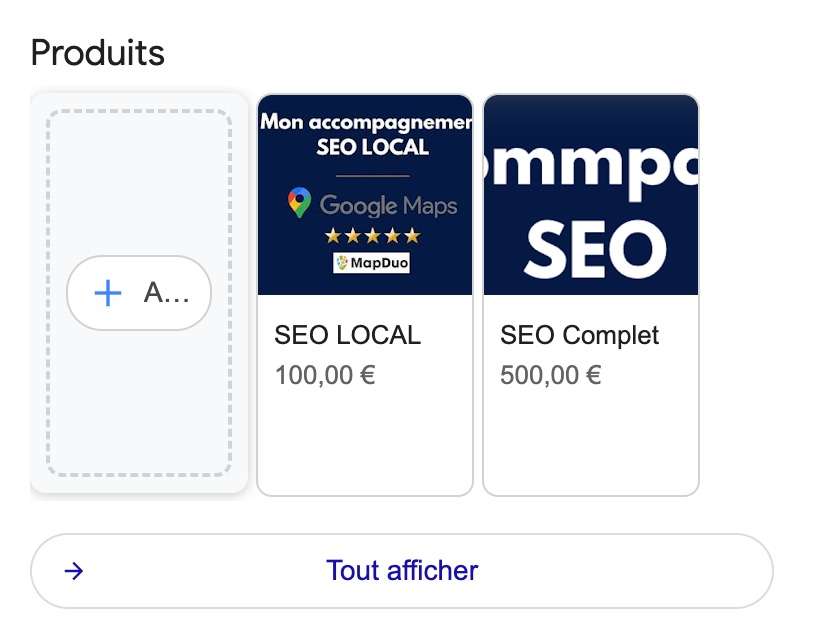Click the arrow icon beside Tout afficher
824x632 pixels.
(73, 571)
